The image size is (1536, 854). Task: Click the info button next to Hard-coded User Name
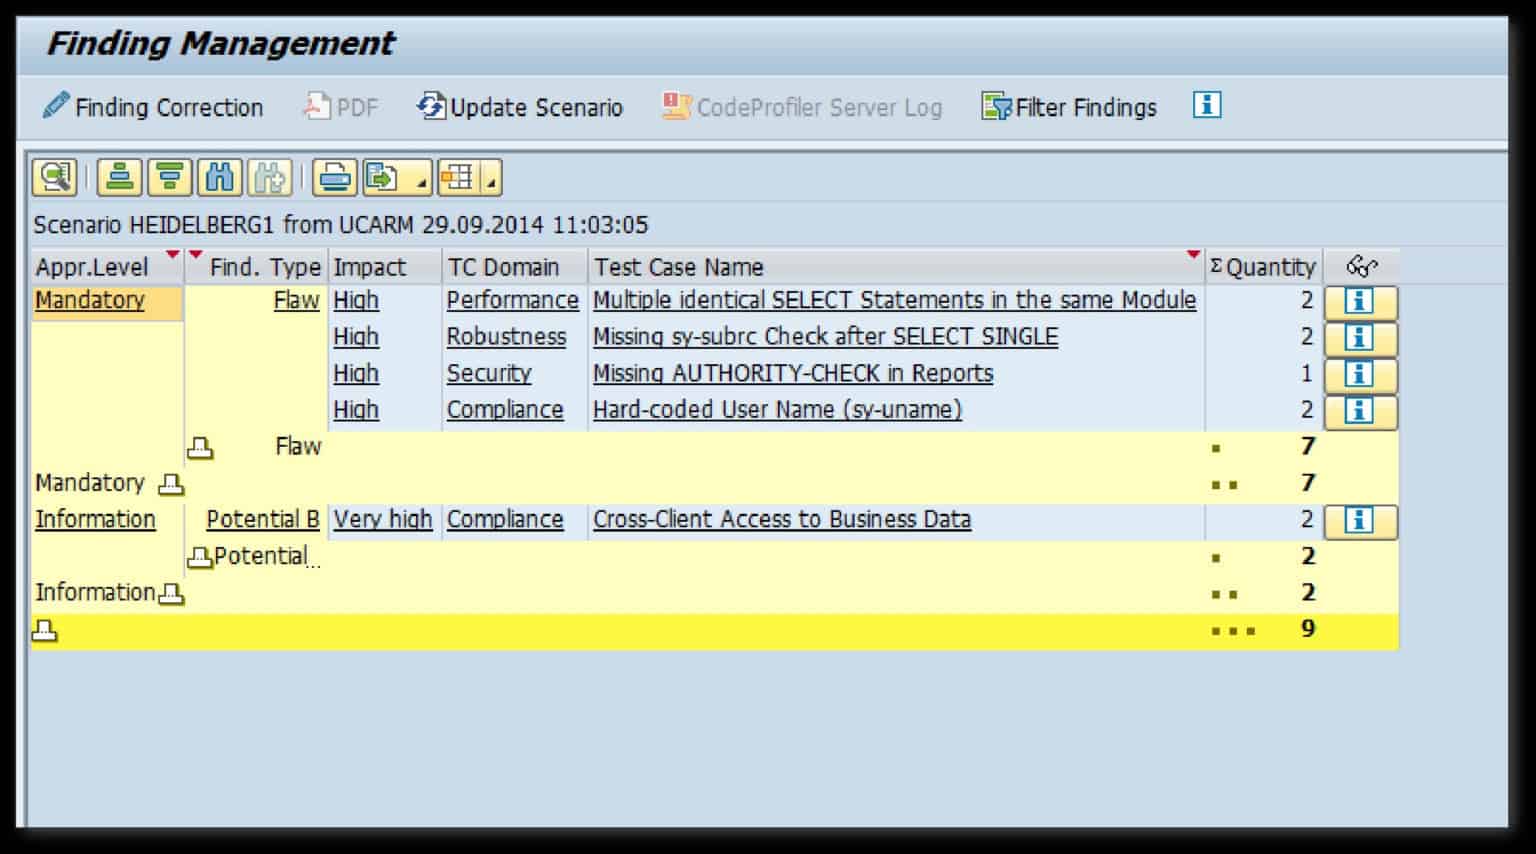(1360, 410)
